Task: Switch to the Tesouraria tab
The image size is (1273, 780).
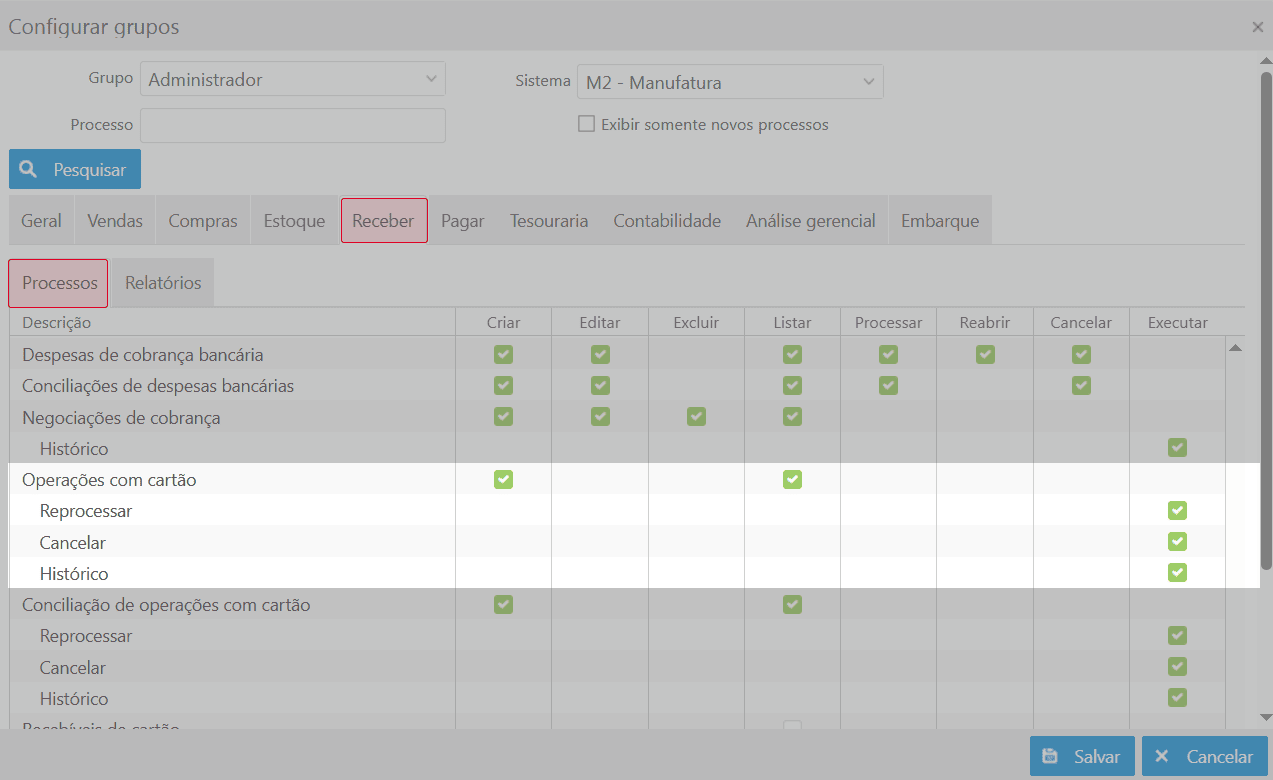Action: 548,221
